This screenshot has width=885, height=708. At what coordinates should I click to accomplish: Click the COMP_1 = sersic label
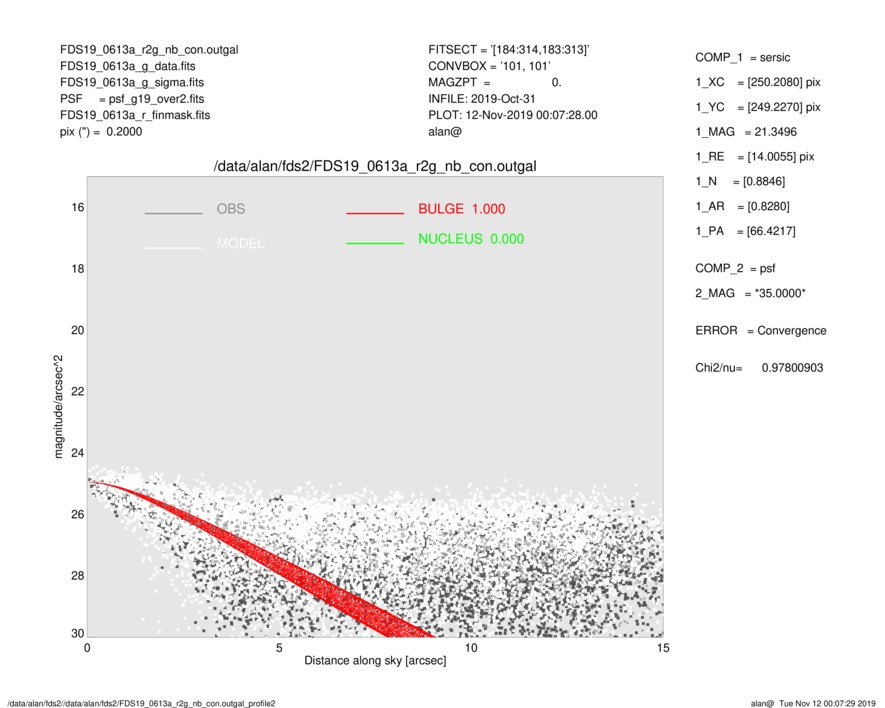click(x=743, y=58)
